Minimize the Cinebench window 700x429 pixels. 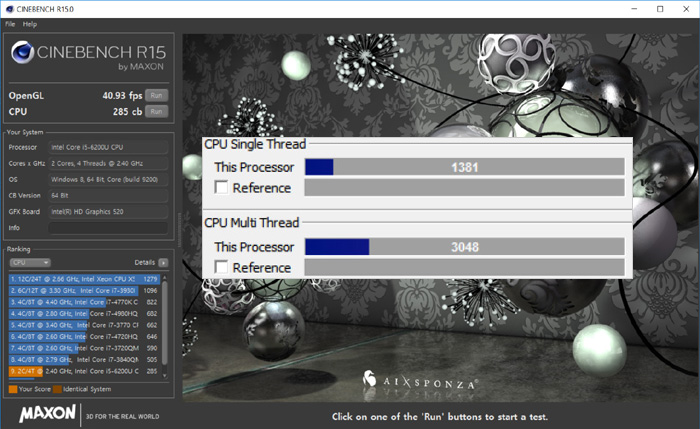(x=634, y=9)
